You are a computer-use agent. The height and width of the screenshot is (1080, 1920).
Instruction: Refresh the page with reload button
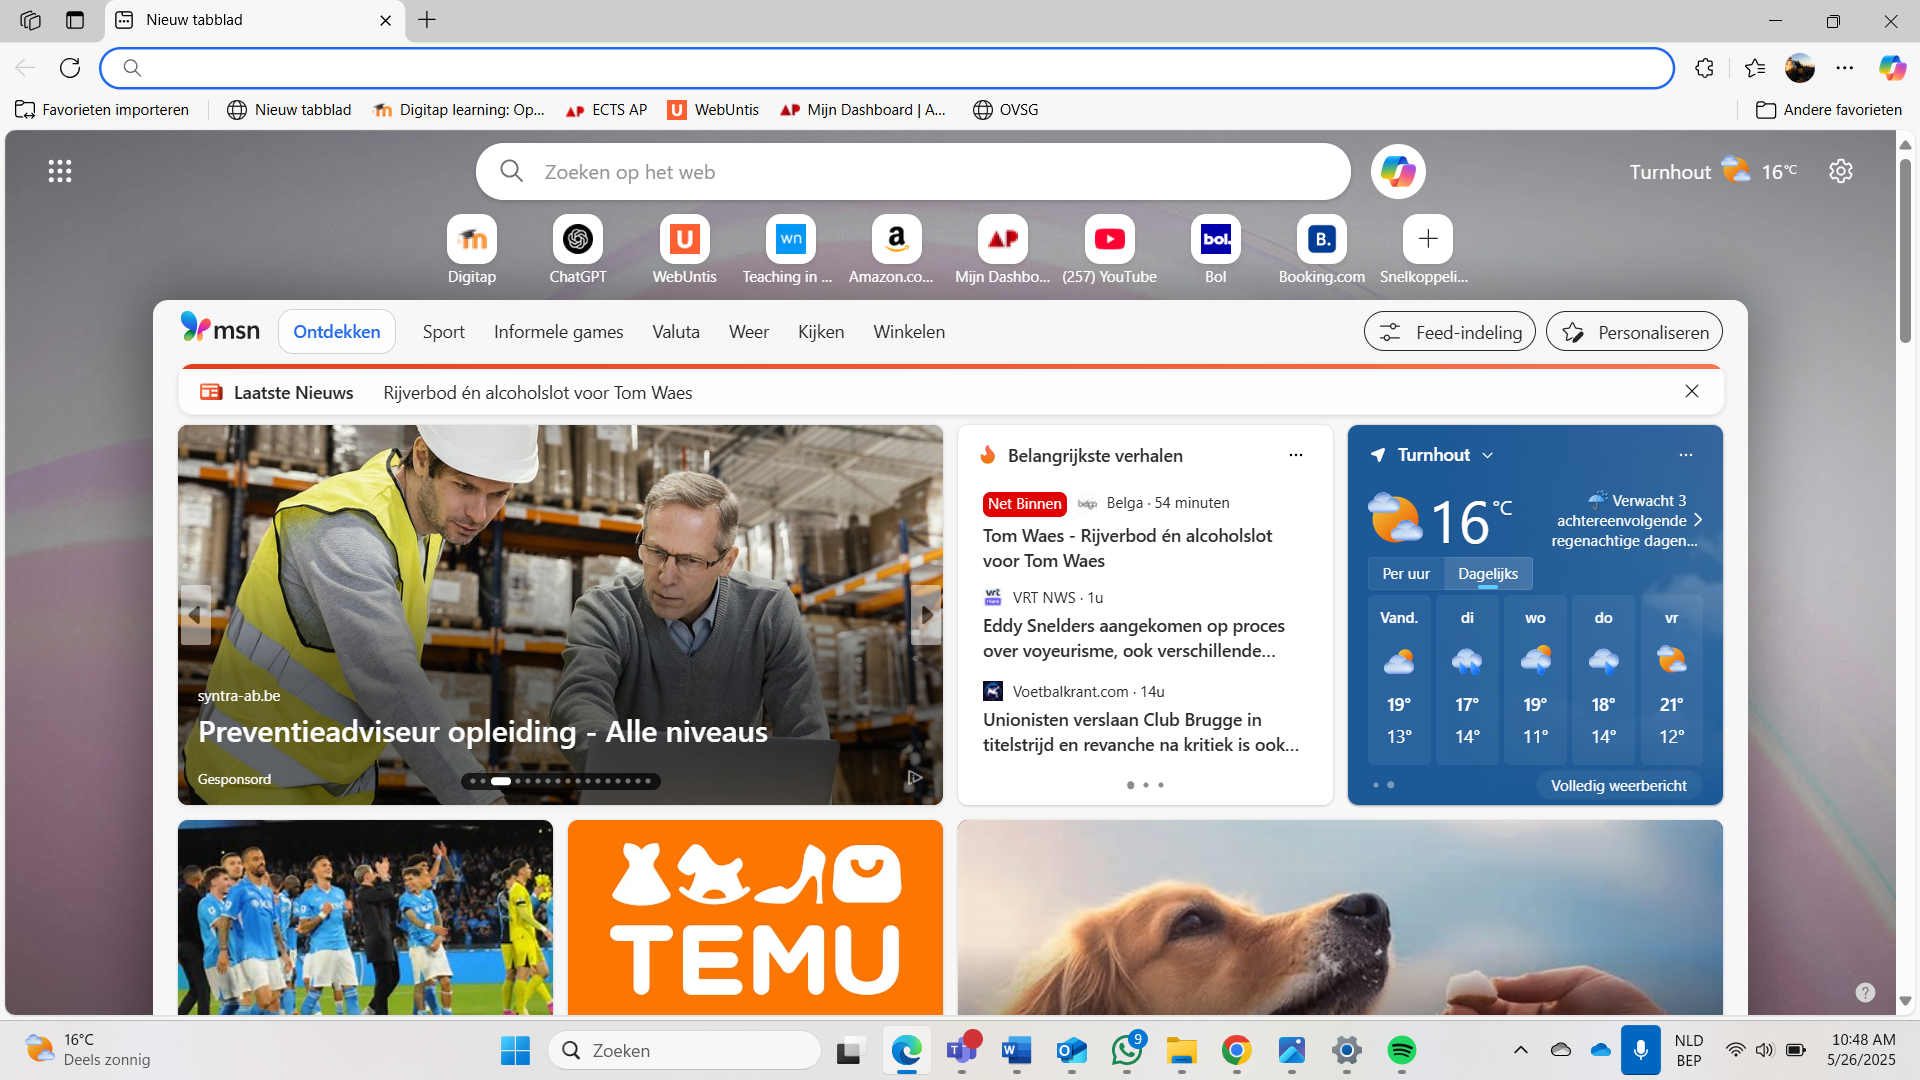click(x=70, y=68)
